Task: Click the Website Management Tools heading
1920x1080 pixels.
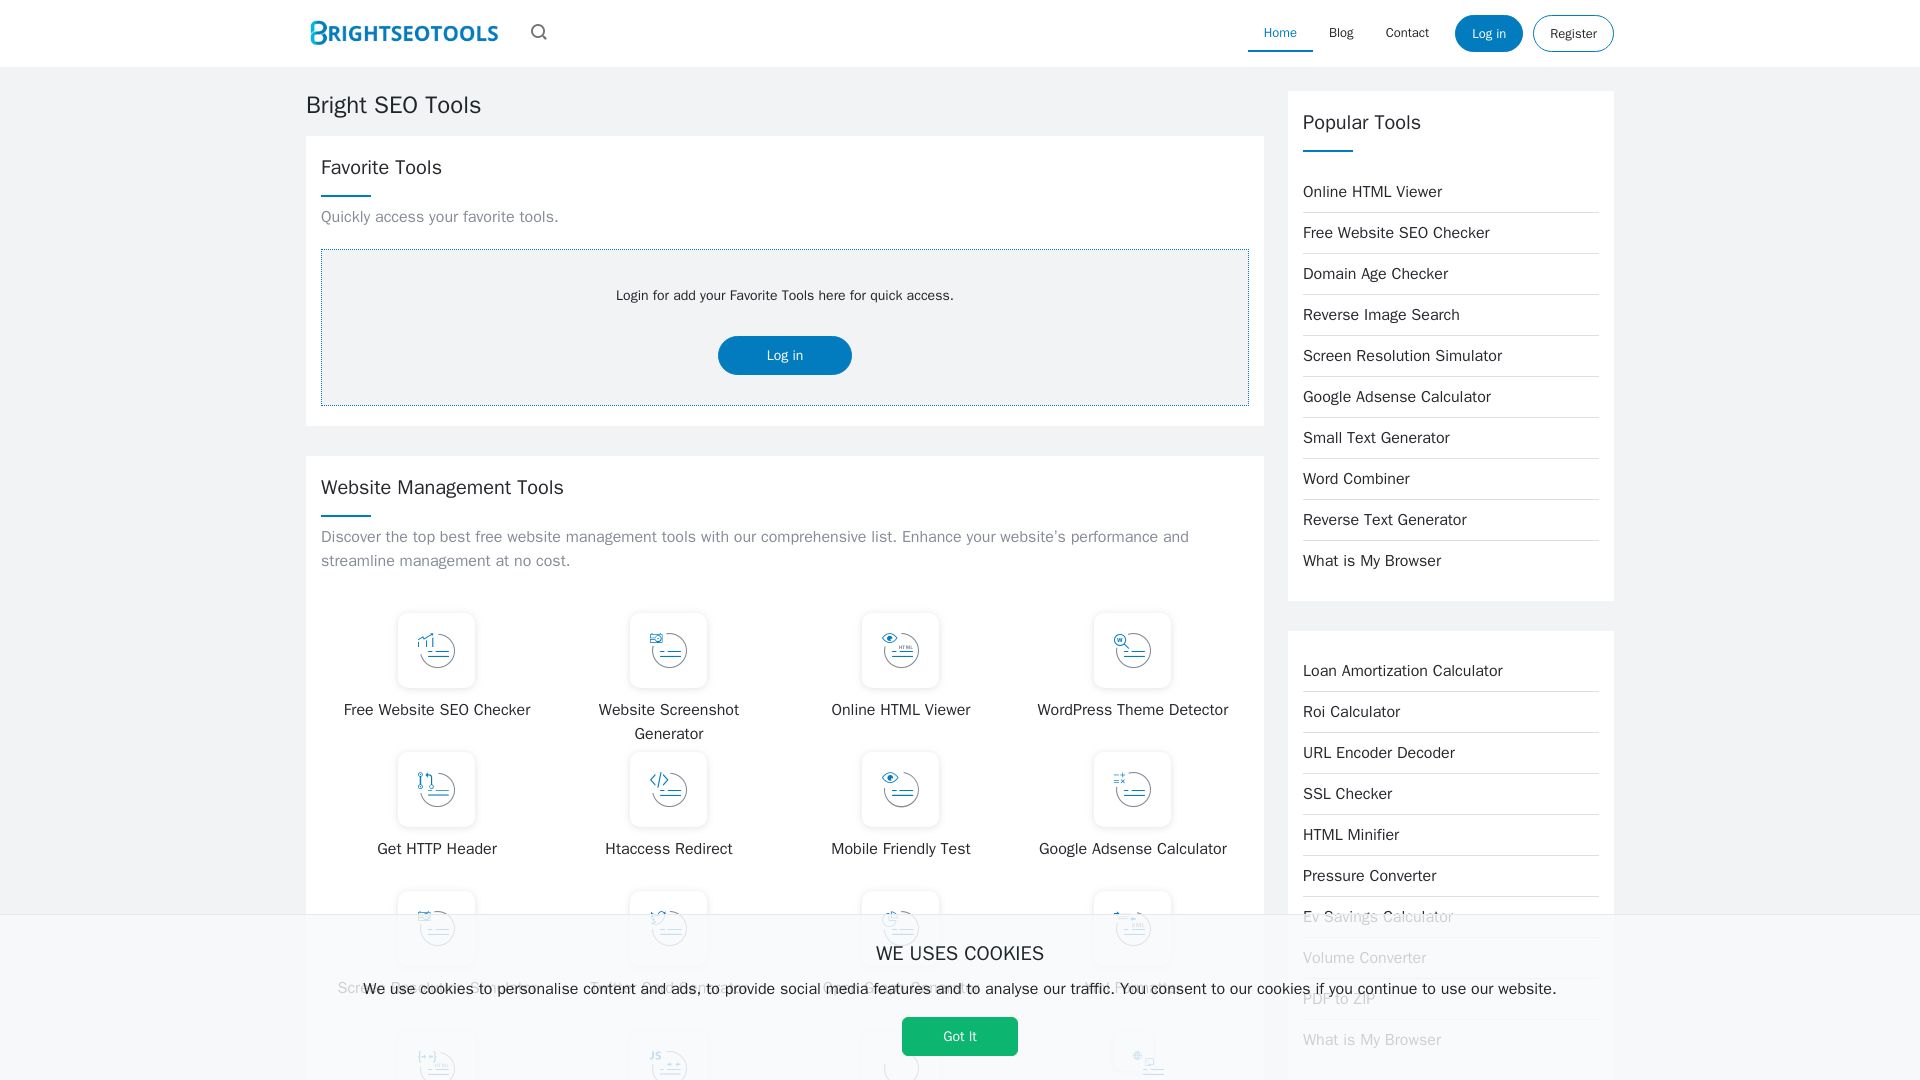Action: pyautogui.click(x=442, y=488)
